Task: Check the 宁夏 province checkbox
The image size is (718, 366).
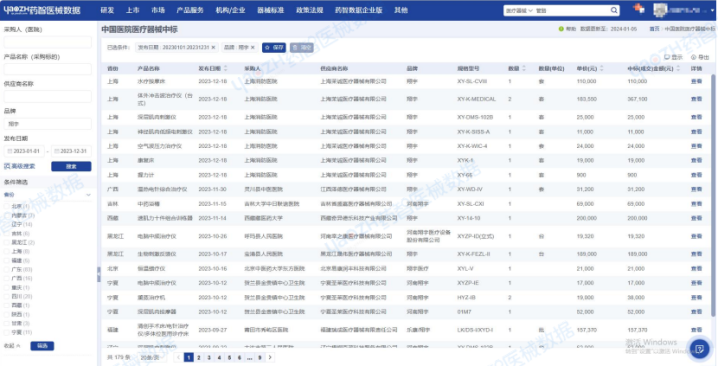Action: coord(6,332)
